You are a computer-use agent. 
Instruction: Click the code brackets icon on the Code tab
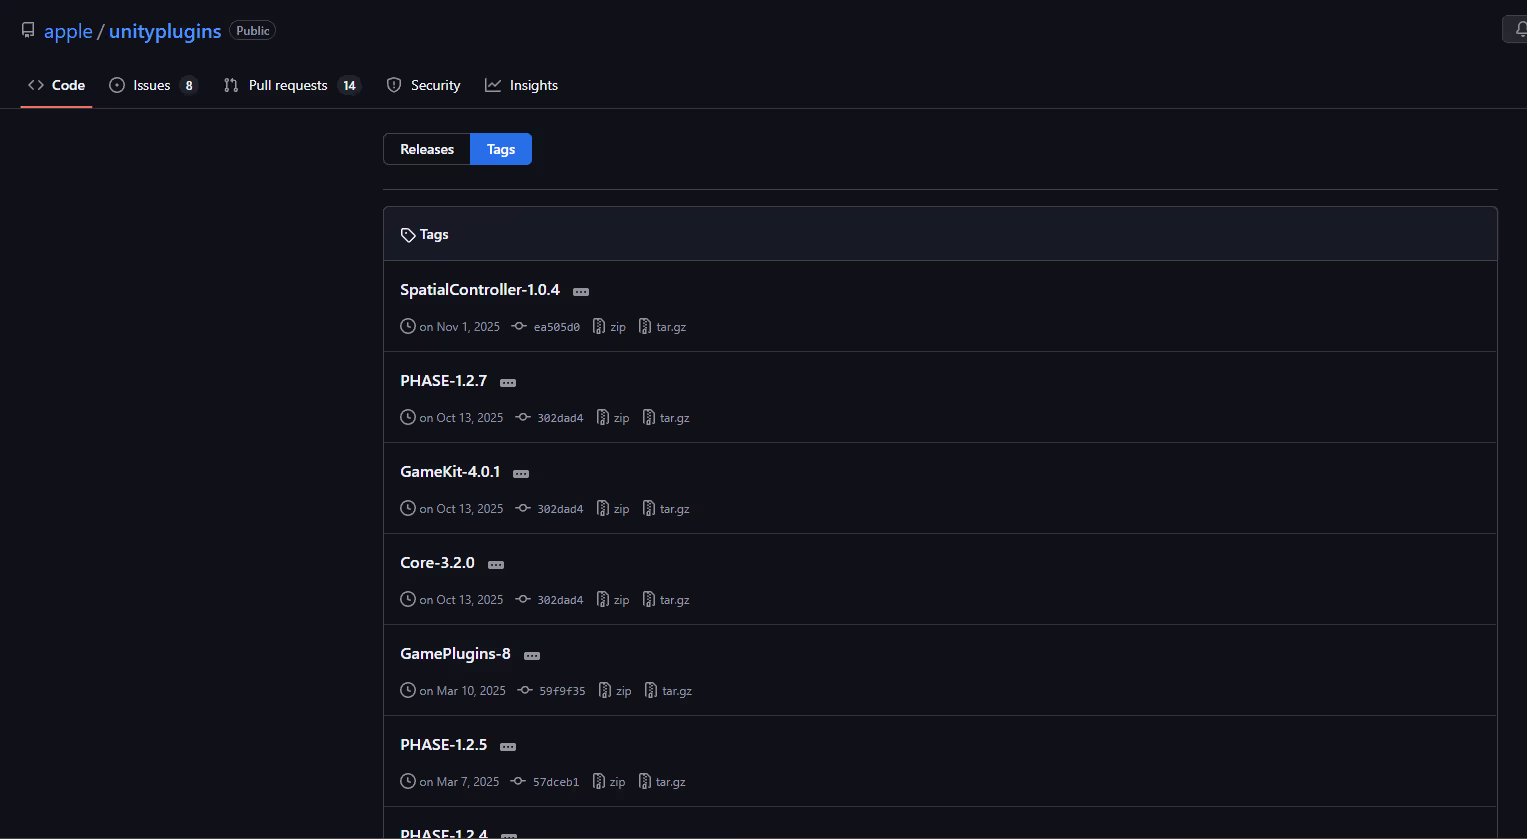point(36,85)
